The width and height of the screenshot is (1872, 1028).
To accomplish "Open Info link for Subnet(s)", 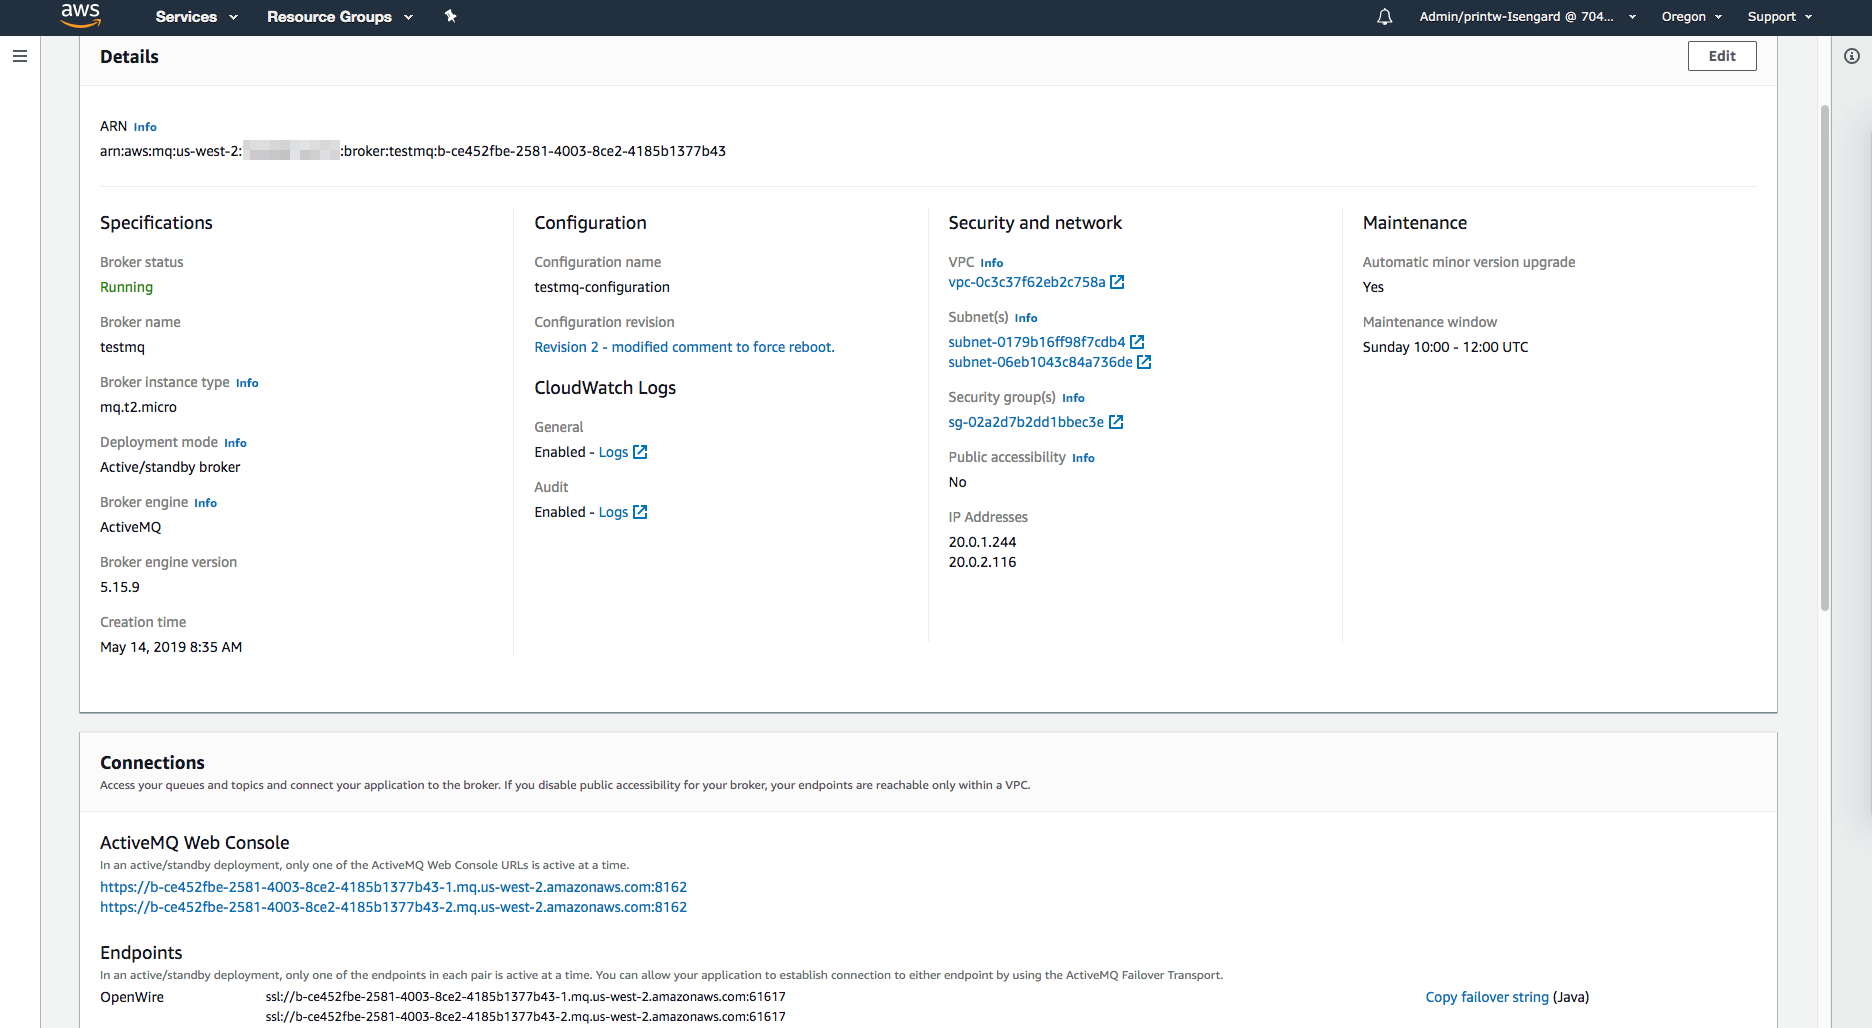I will [x=1026, y=318].
